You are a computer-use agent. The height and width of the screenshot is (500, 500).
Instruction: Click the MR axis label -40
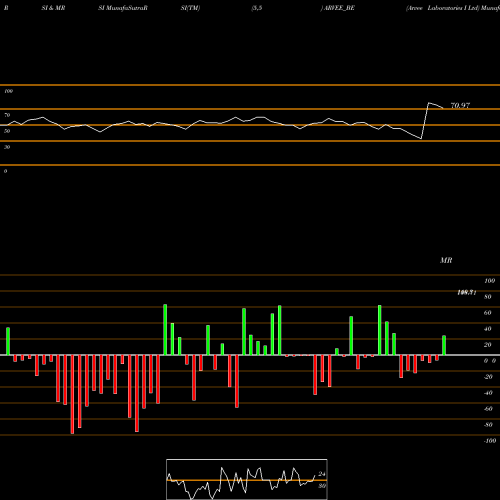pyautogui.click(x=488, y=393)
